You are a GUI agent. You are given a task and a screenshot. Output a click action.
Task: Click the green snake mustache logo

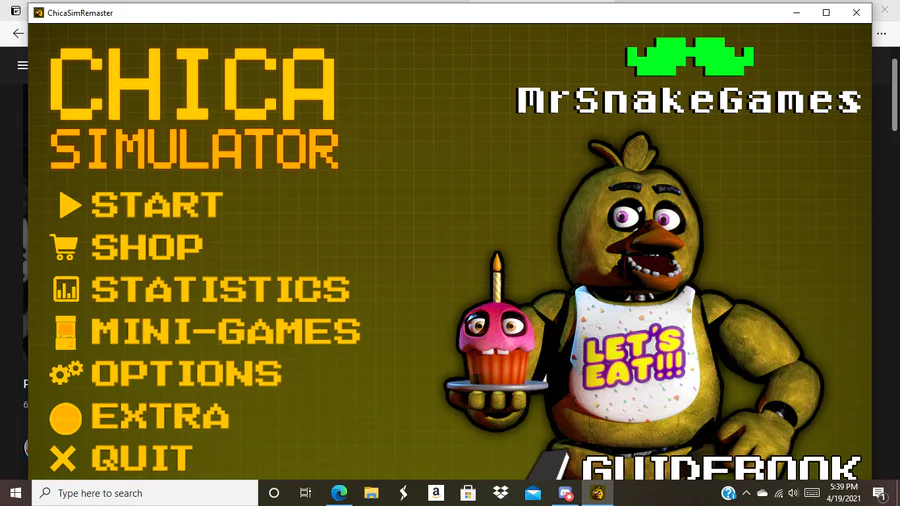690,57
